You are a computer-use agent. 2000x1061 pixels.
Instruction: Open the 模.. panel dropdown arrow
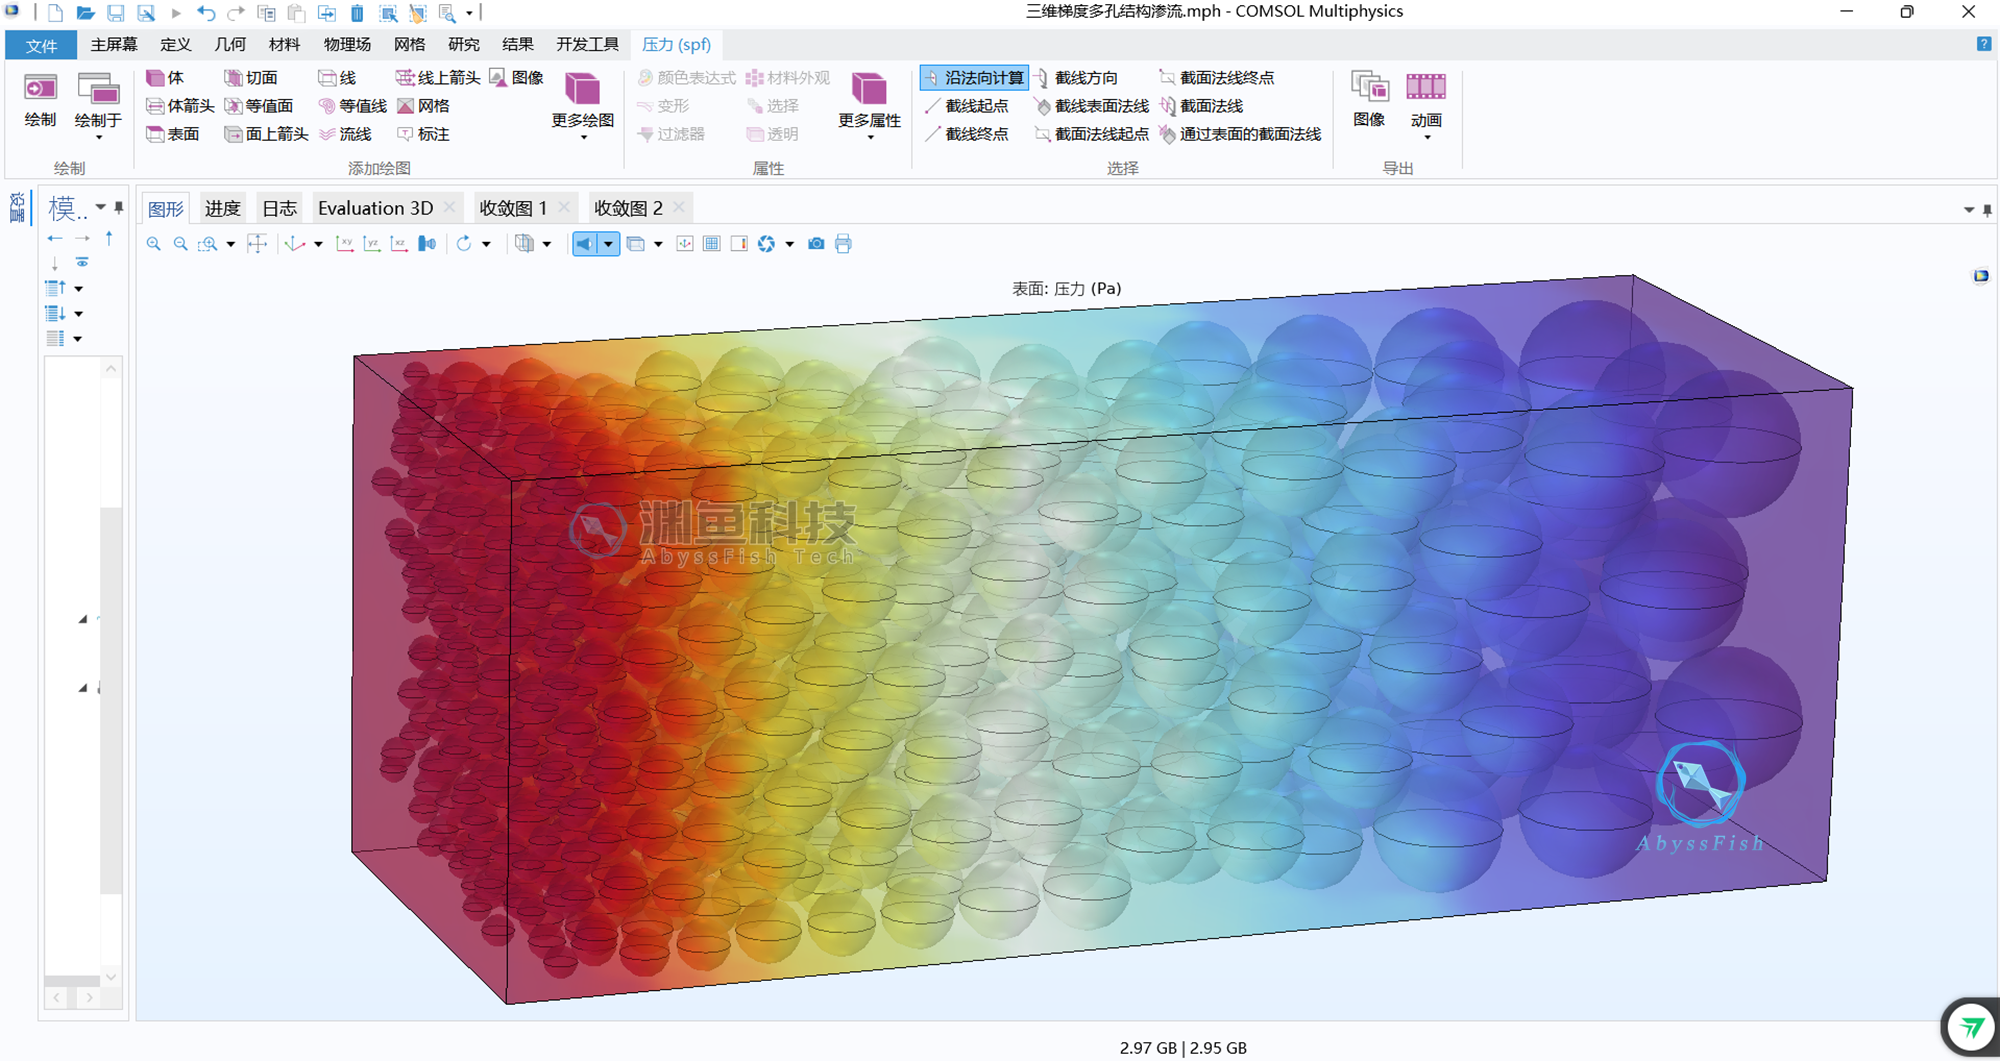(x=100, y=208)
